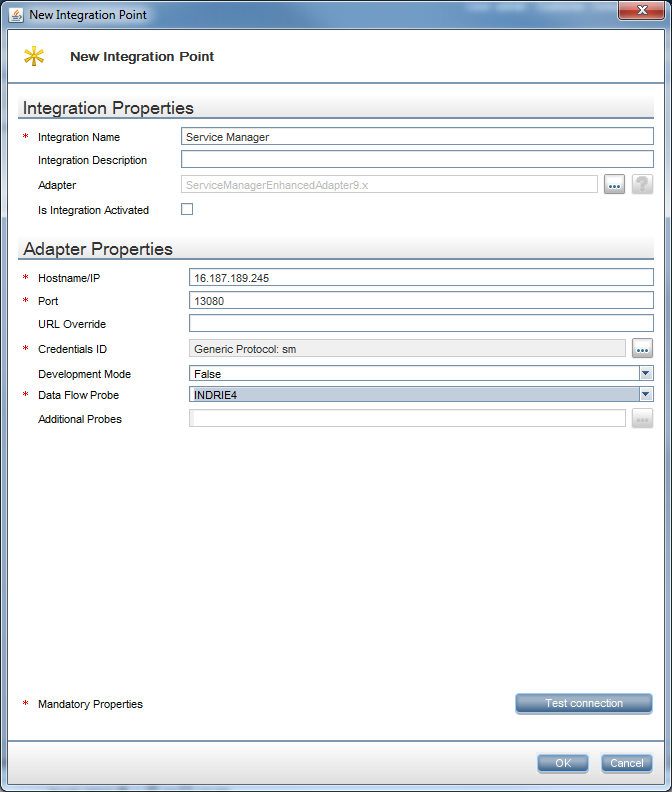Click the adapter help question mark icon
Image resolution: width=672 pixels, height=792 pixels.
coord(642,184)
